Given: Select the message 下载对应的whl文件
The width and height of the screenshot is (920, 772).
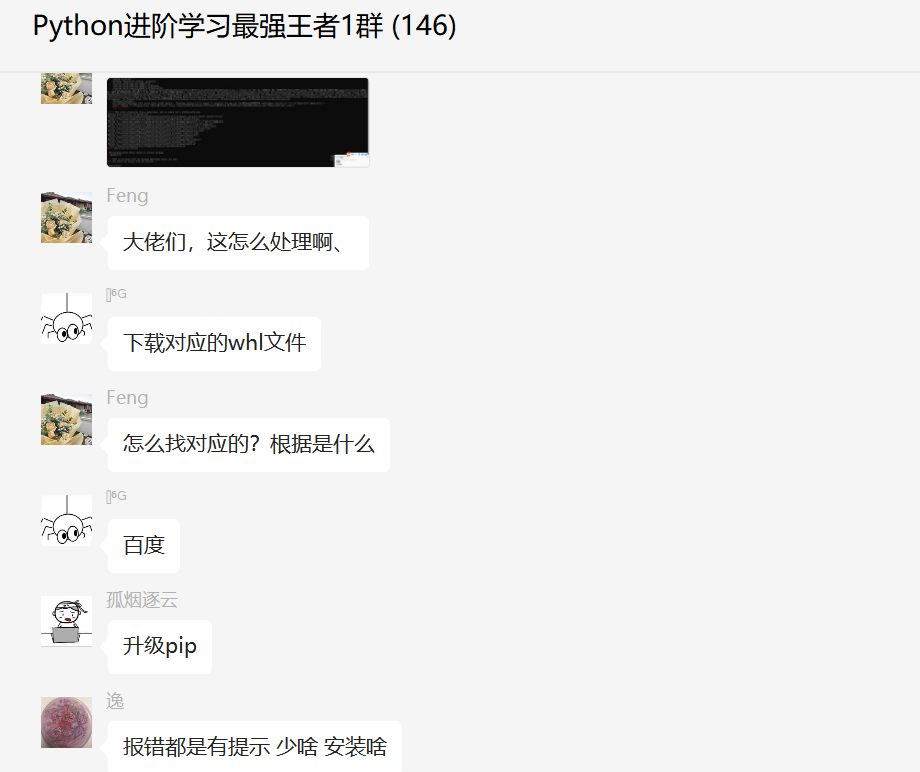Looking at the screenshot, I should [214, 344].
